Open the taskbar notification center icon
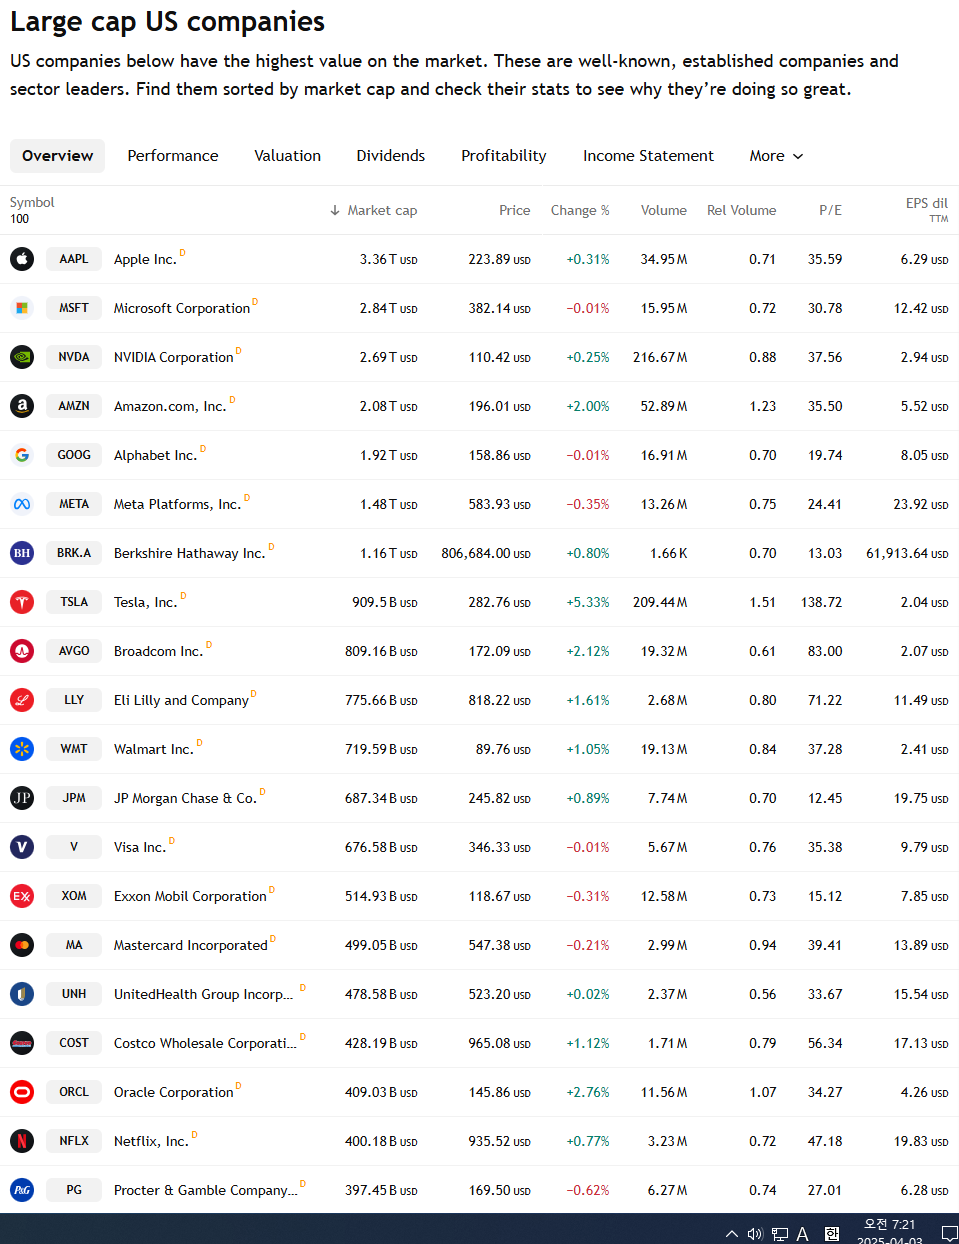The image size is (959, 1244). coord(949,1234)
